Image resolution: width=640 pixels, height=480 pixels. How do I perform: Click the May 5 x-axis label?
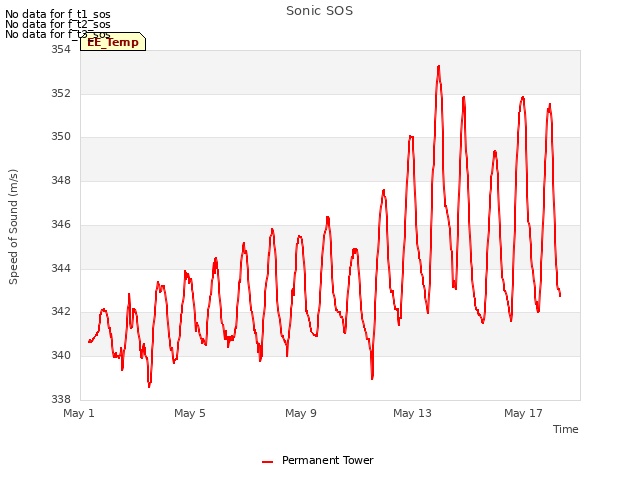[x=190, y=413]
